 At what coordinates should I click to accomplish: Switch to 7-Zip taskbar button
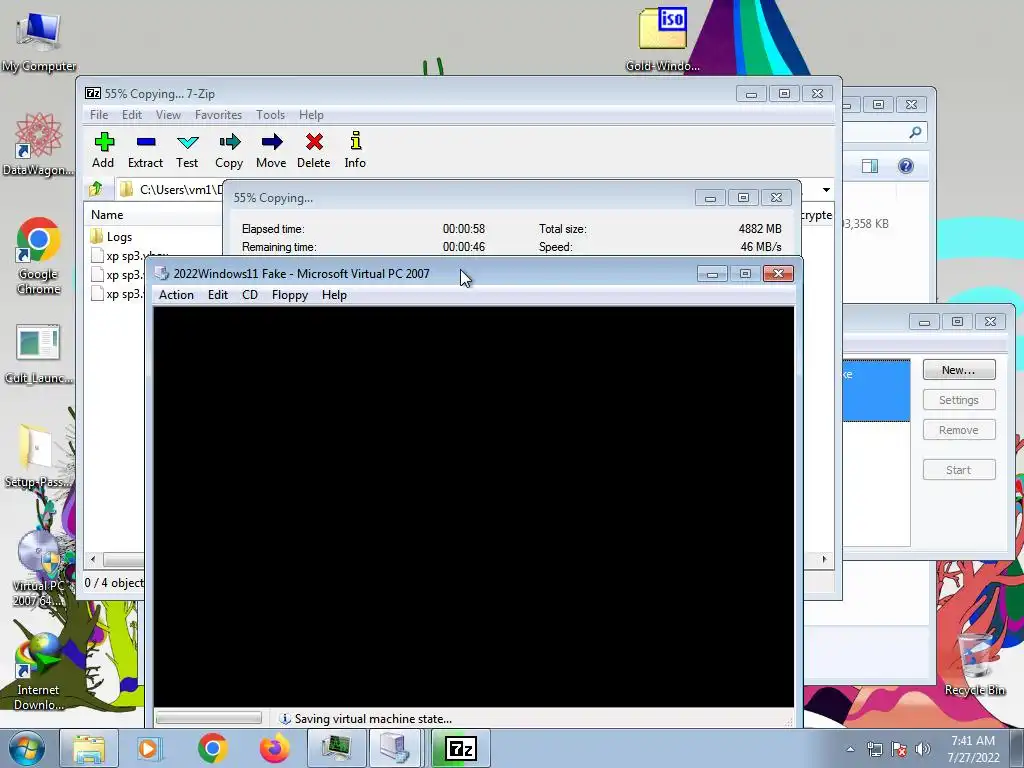click(460, 748)
